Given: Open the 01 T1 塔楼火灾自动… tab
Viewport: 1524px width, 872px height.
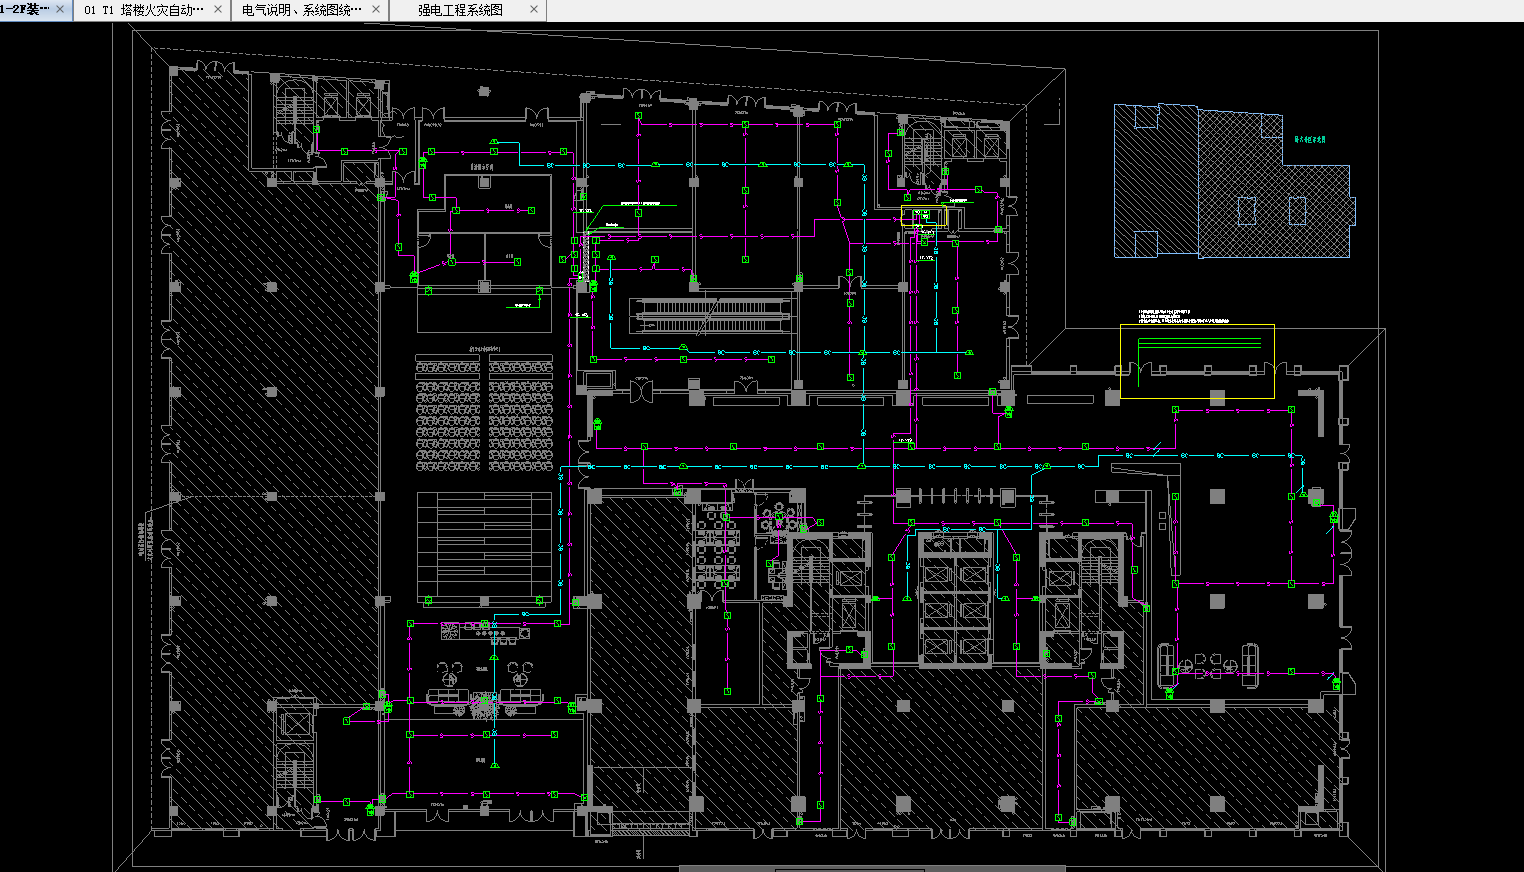Looking at the screenshot, I should point(144,10).
